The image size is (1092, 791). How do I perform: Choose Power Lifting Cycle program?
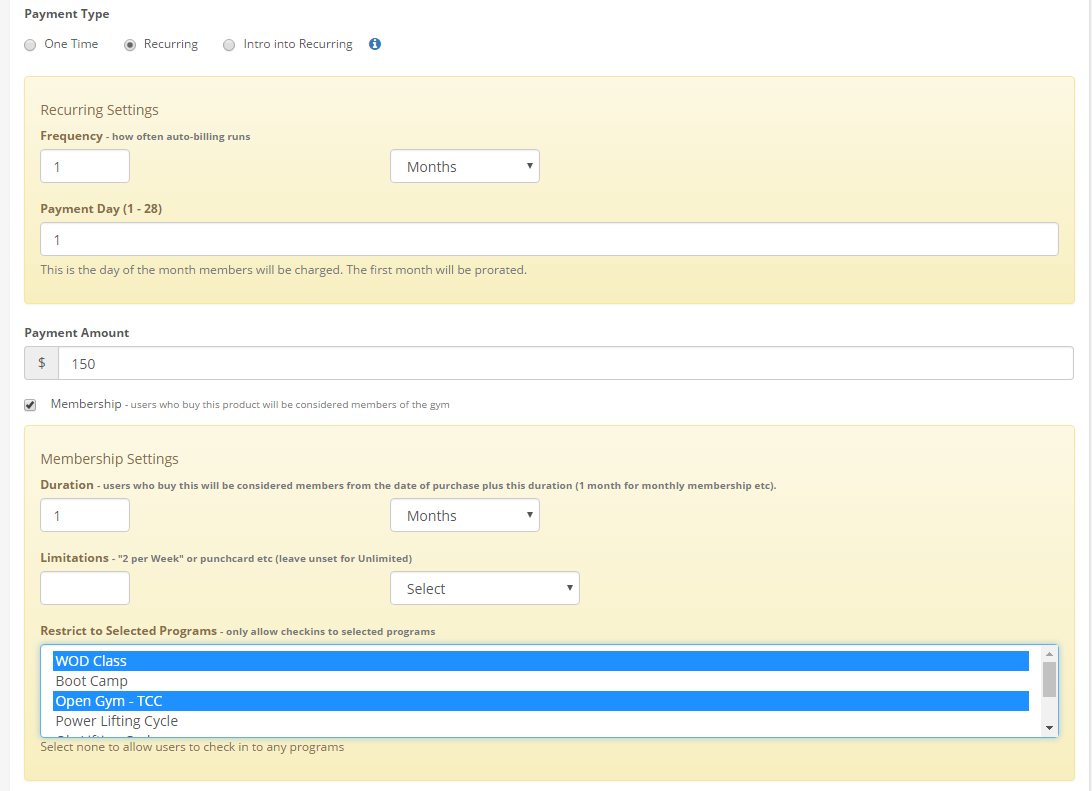(x=540, y=721)
